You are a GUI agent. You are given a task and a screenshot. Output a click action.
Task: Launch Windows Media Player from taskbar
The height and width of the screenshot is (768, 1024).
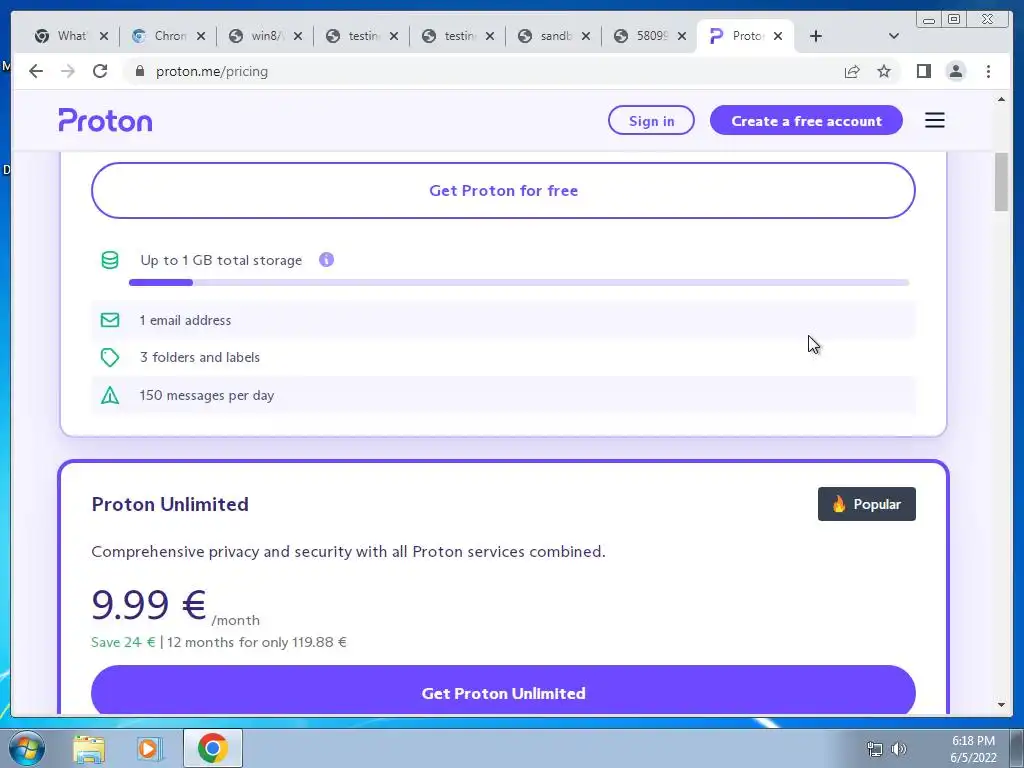coord(150,749)
